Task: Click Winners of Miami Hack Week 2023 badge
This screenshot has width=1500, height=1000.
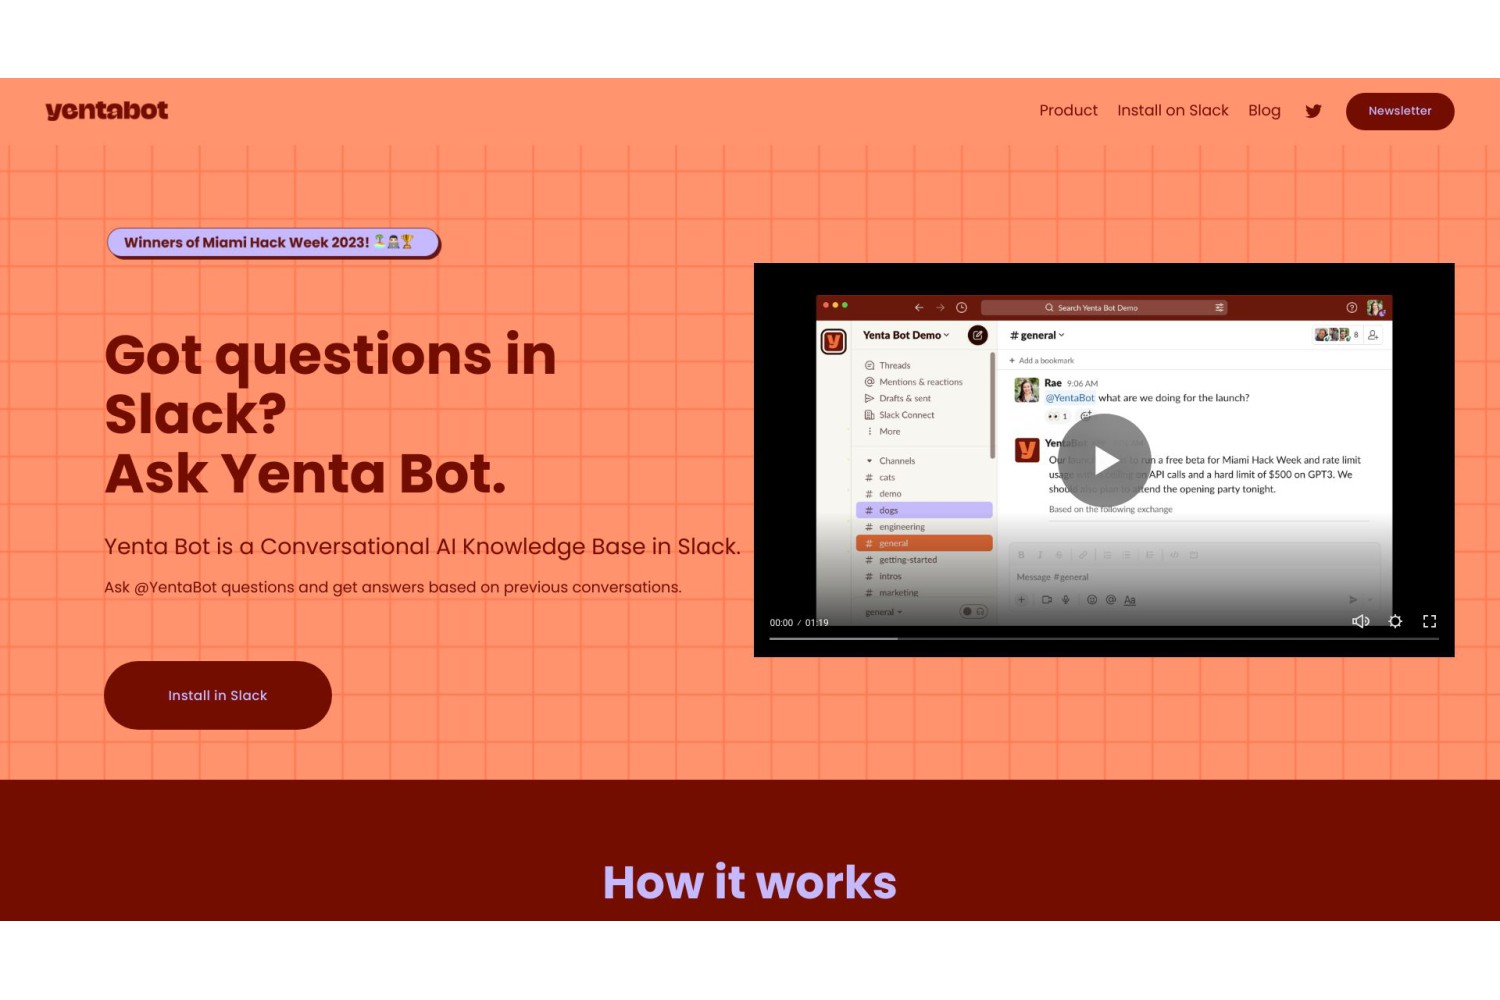Action: pos(273,242)
